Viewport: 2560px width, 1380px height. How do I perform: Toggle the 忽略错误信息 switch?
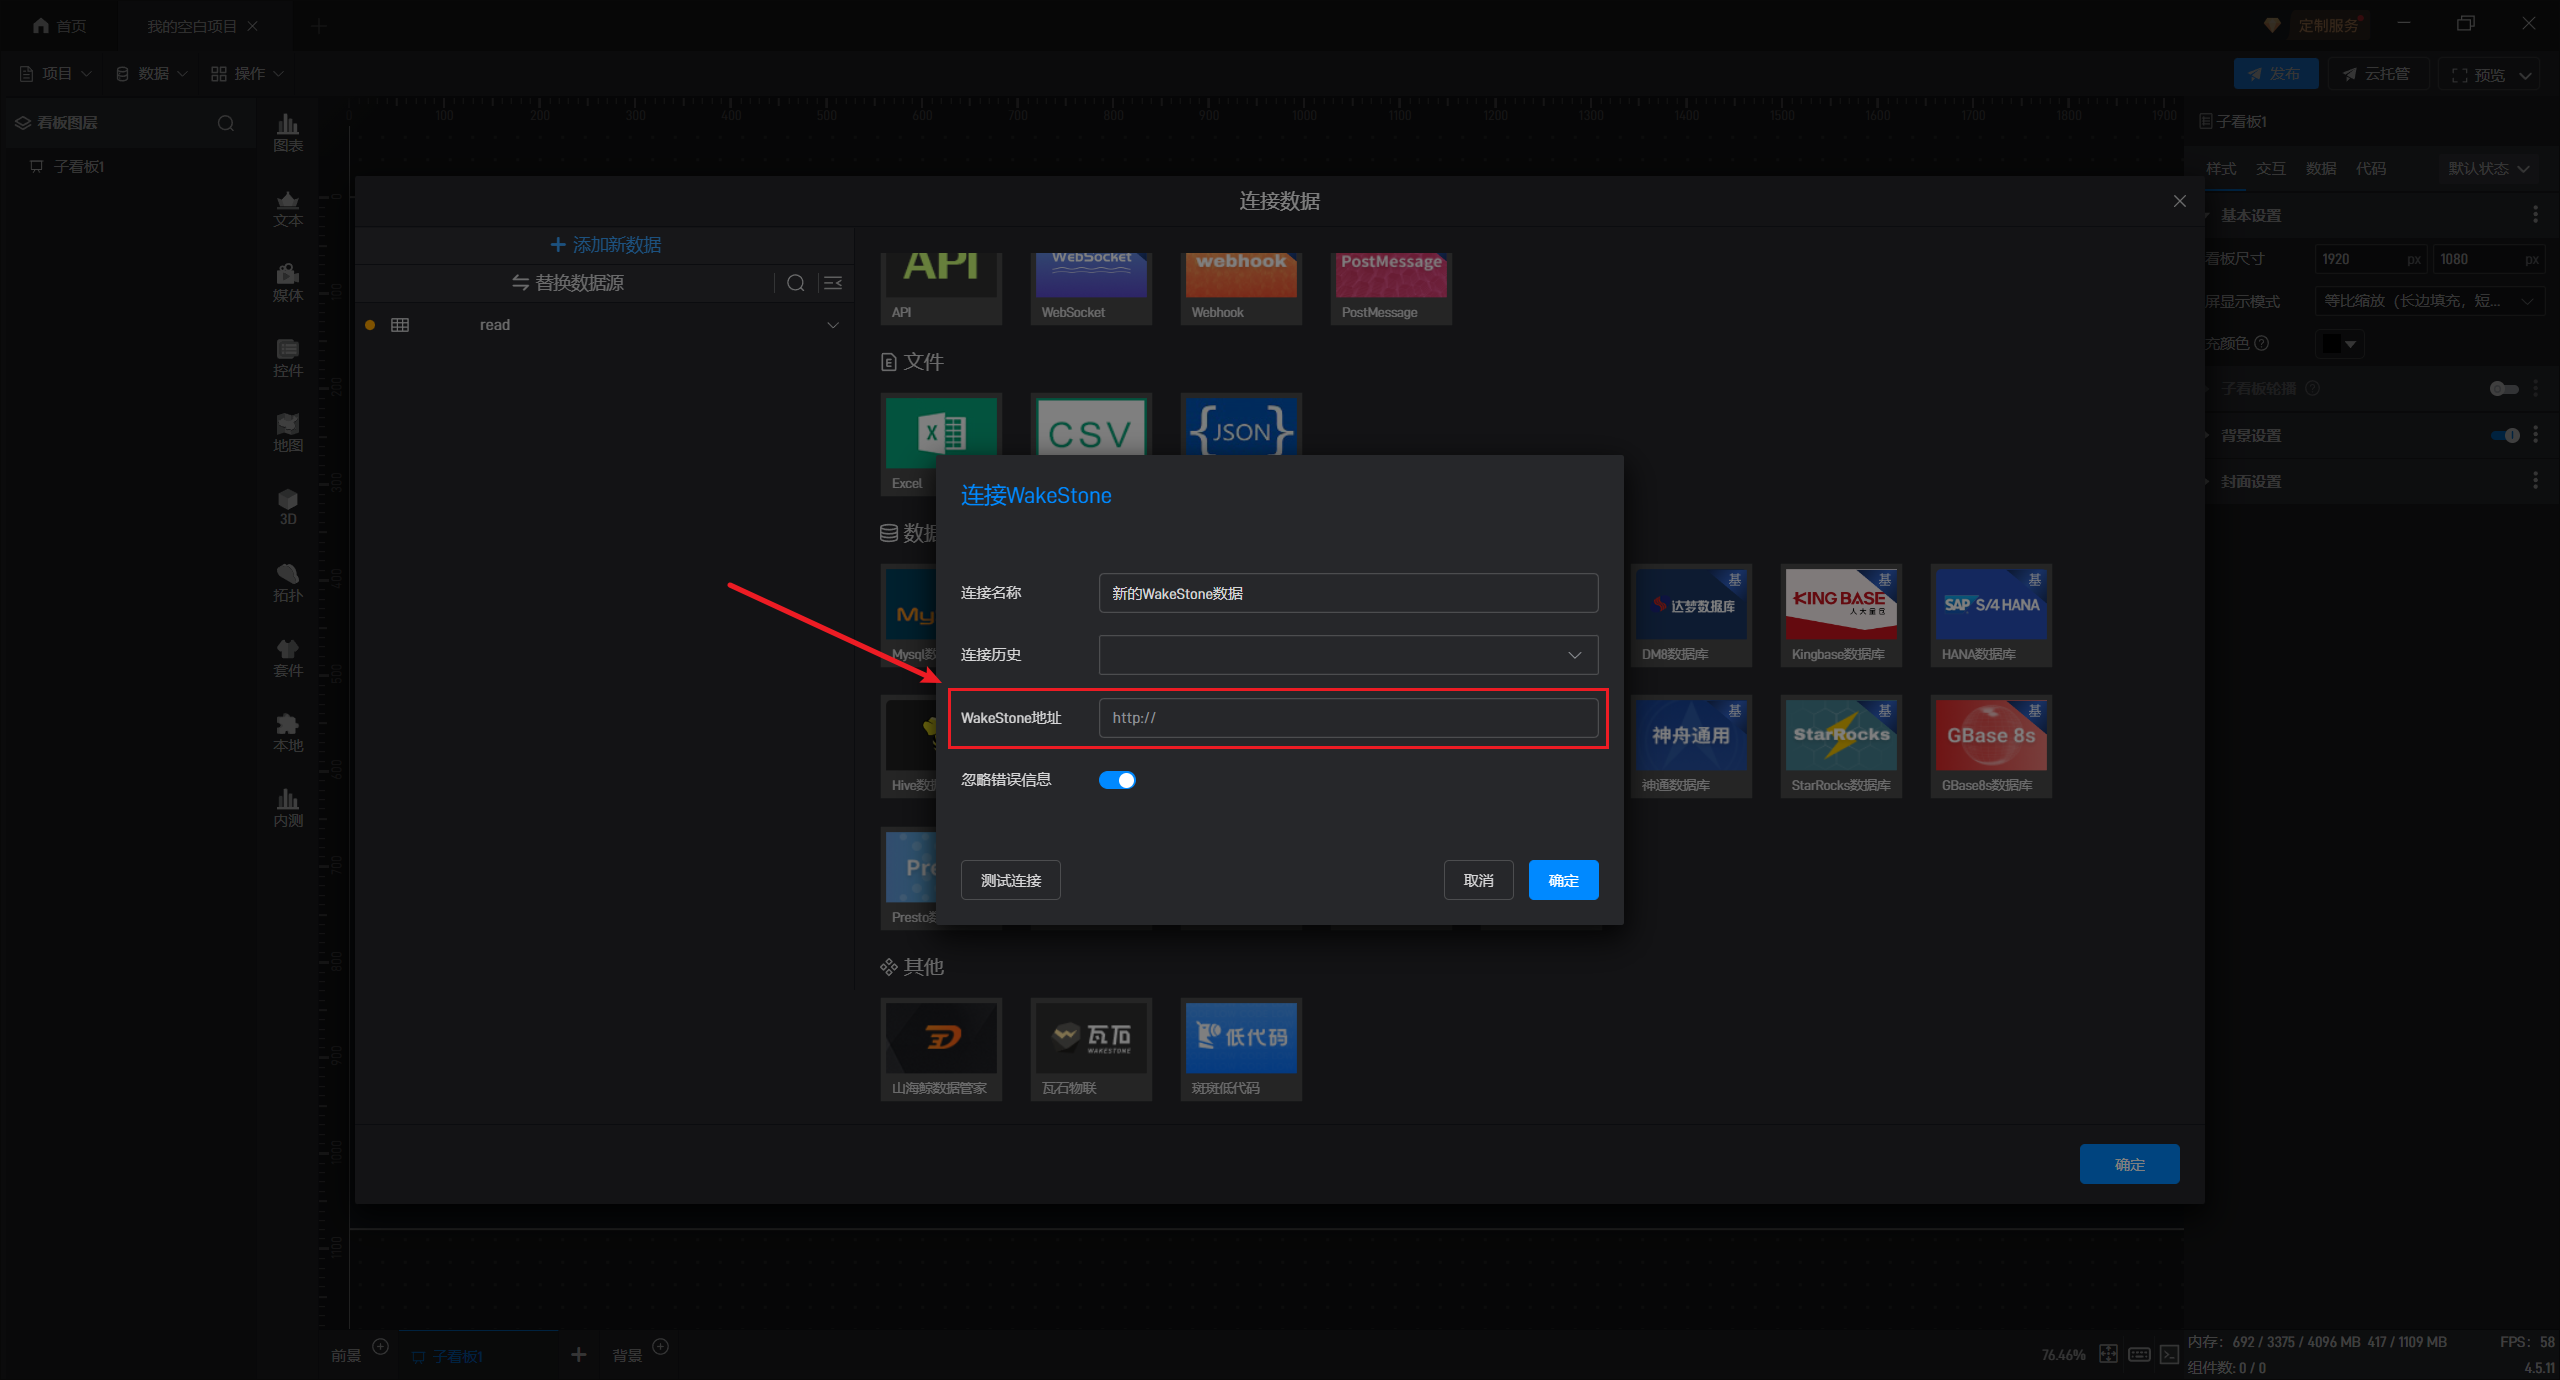tap(1117, 780)
